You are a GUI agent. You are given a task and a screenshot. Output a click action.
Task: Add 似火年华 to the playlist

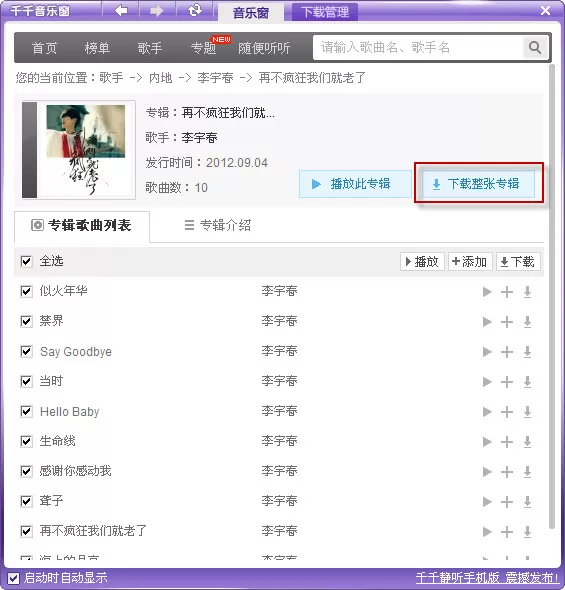[x=507, y=292]
